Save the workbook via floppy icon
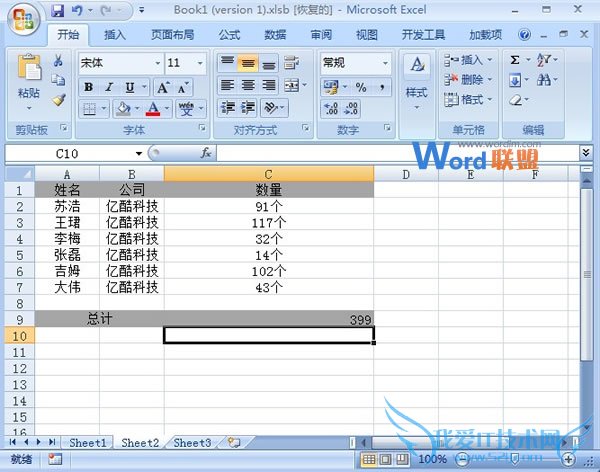The width and height of the screenshot is (600, 472). 57,10
